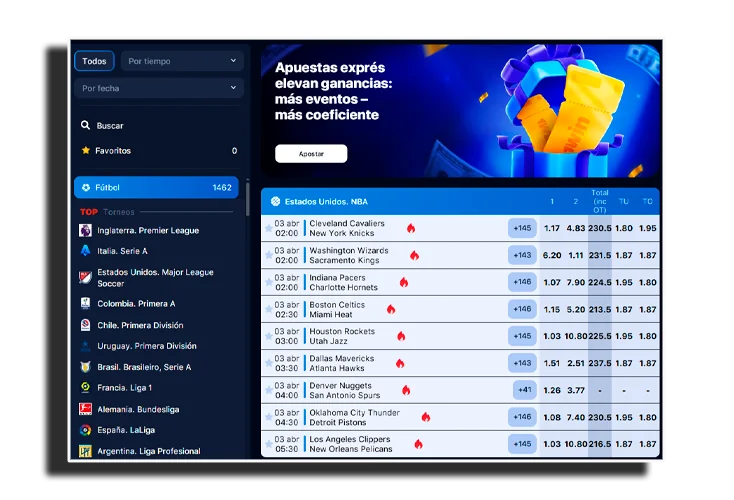Screen dimensions: 734x500
Task: Select the Todos filter tab
Action: pos(94,61)
